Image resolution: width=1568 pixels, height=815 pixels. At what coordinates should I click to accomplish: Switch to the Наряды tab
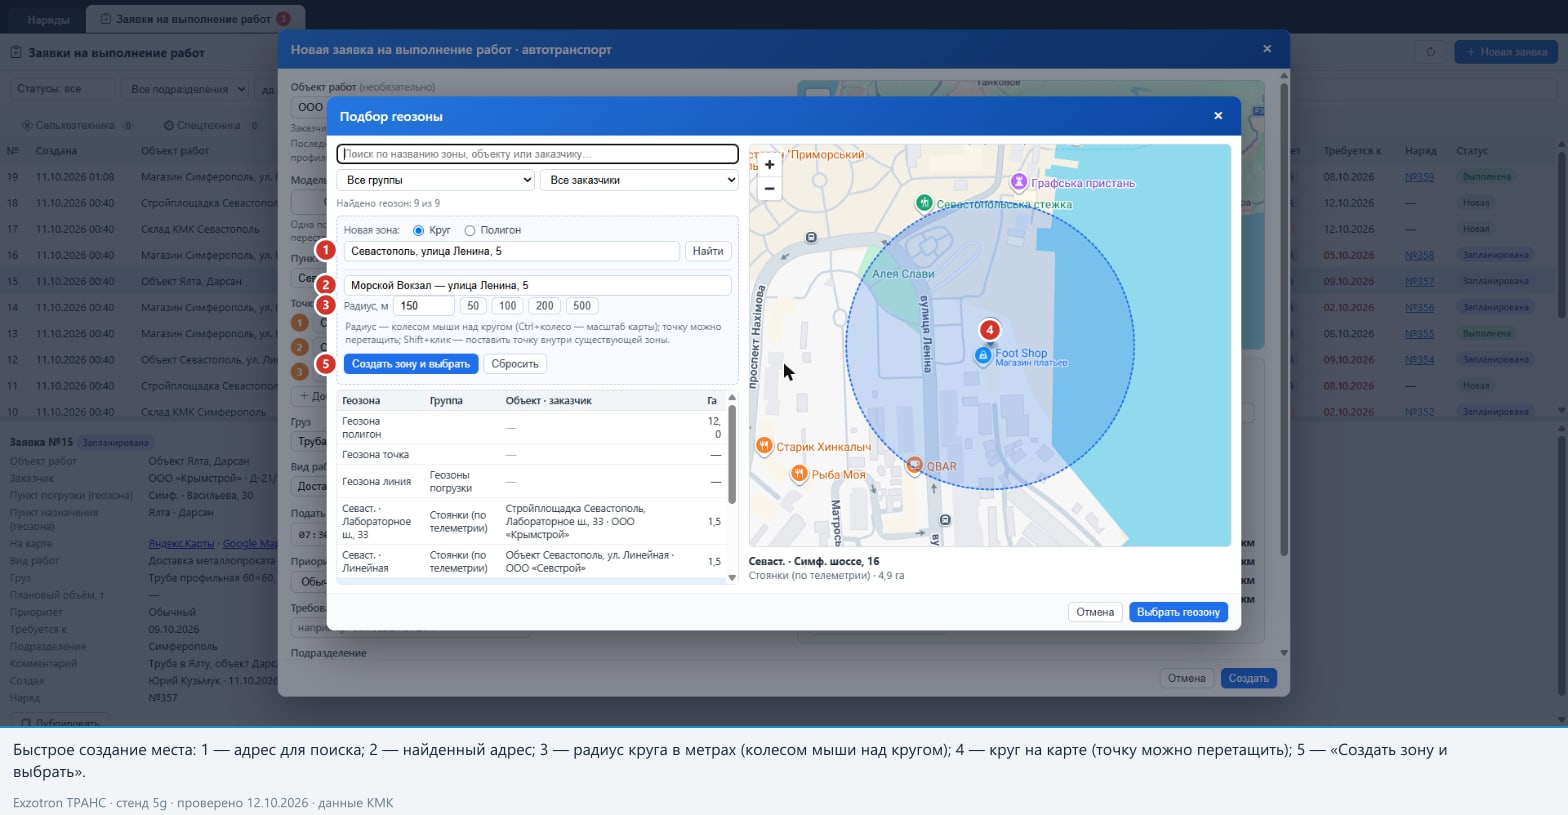point(48,19)
